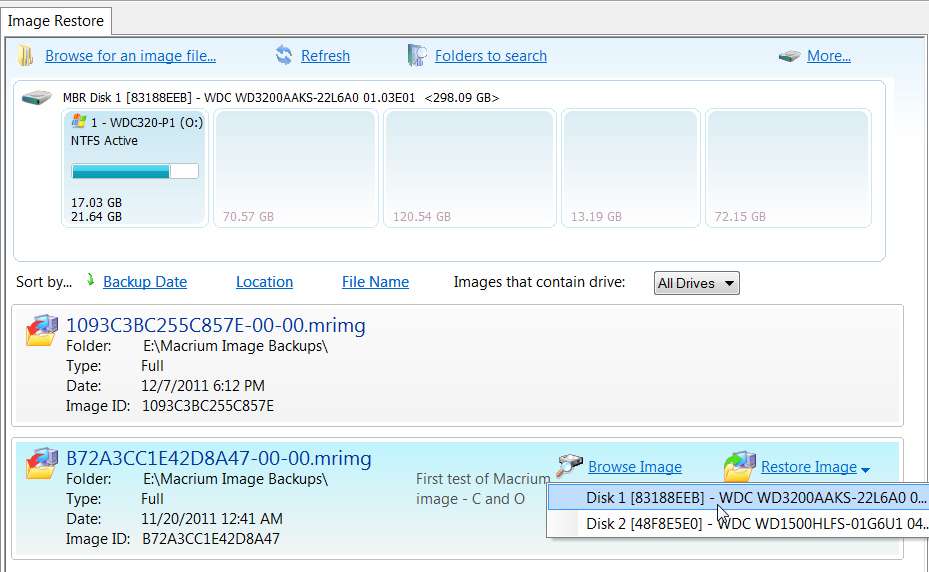Click image icon for B72A3CC1E42D8A47 backup
Image resolution: width=929 pixels, height=572 pixels.
[x=41, y=464]
